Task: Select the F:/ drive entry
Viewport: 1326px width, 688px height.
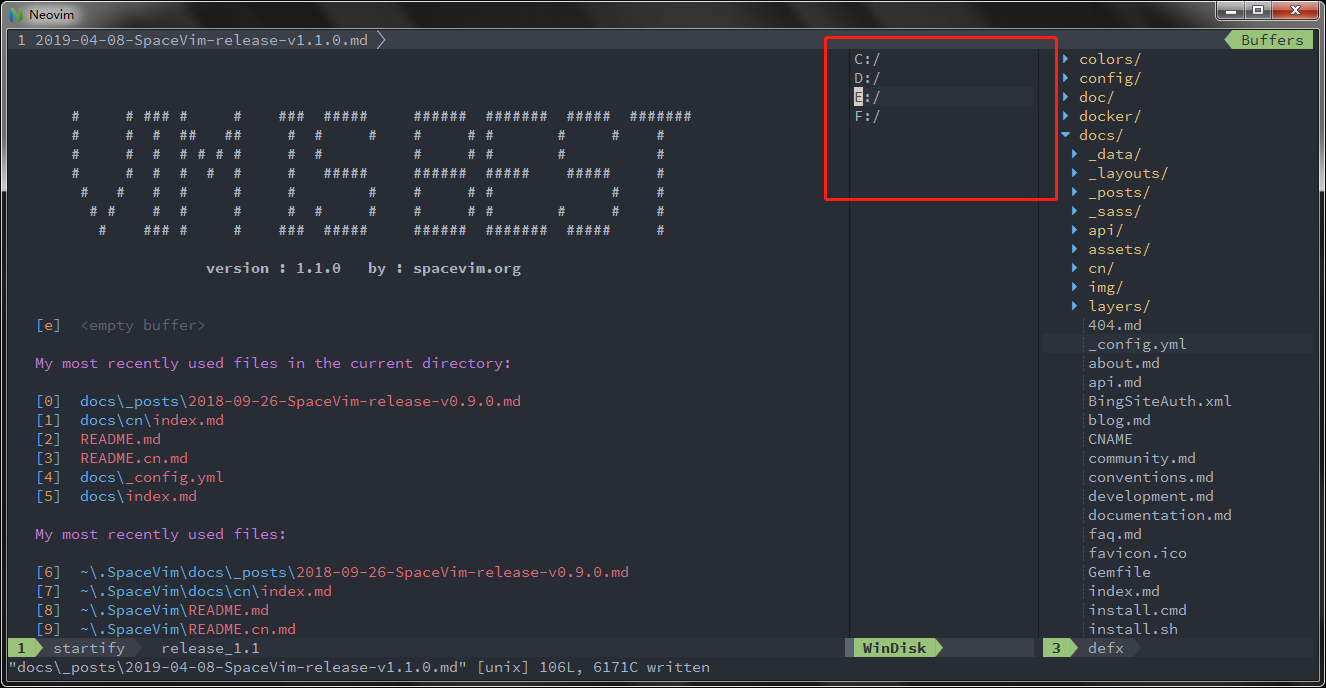Action: pyautogui.click(x=867, y=116)
